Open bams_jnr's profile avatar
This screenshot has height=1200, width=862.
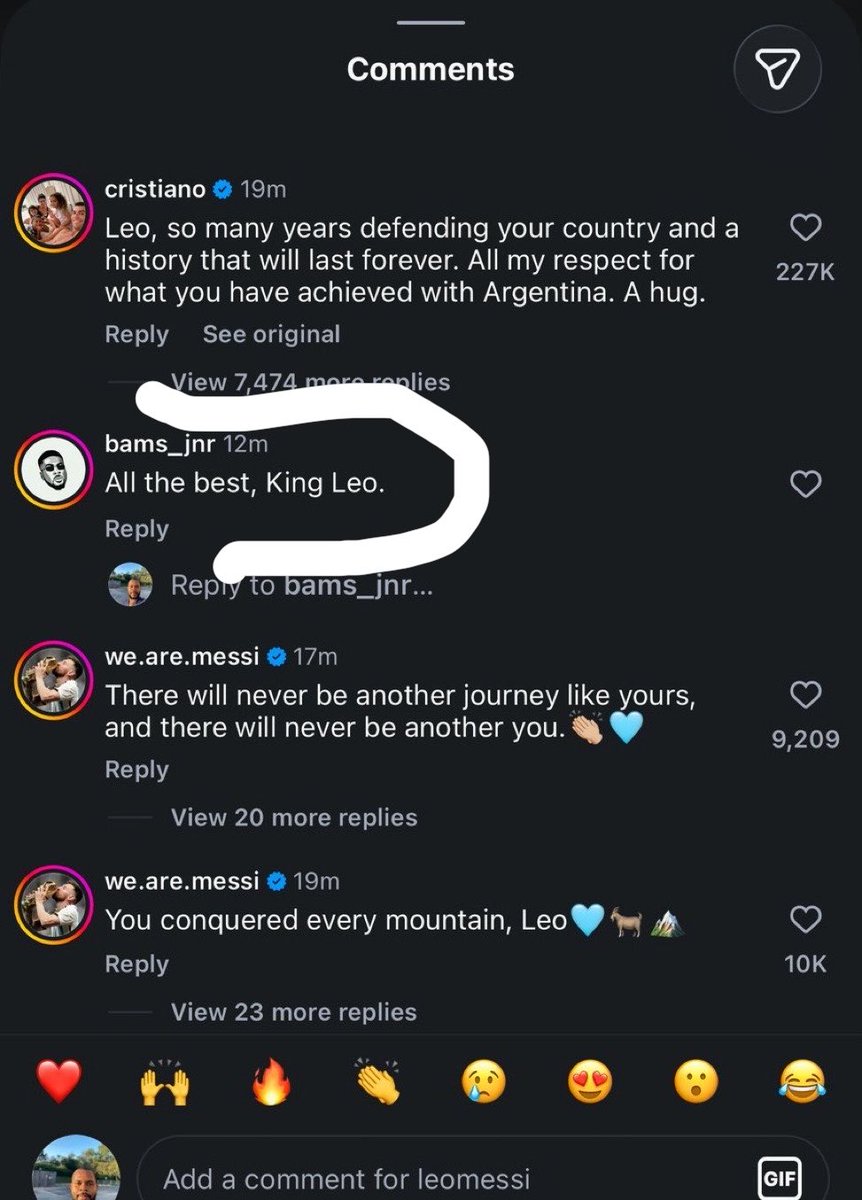click(52, 470)
